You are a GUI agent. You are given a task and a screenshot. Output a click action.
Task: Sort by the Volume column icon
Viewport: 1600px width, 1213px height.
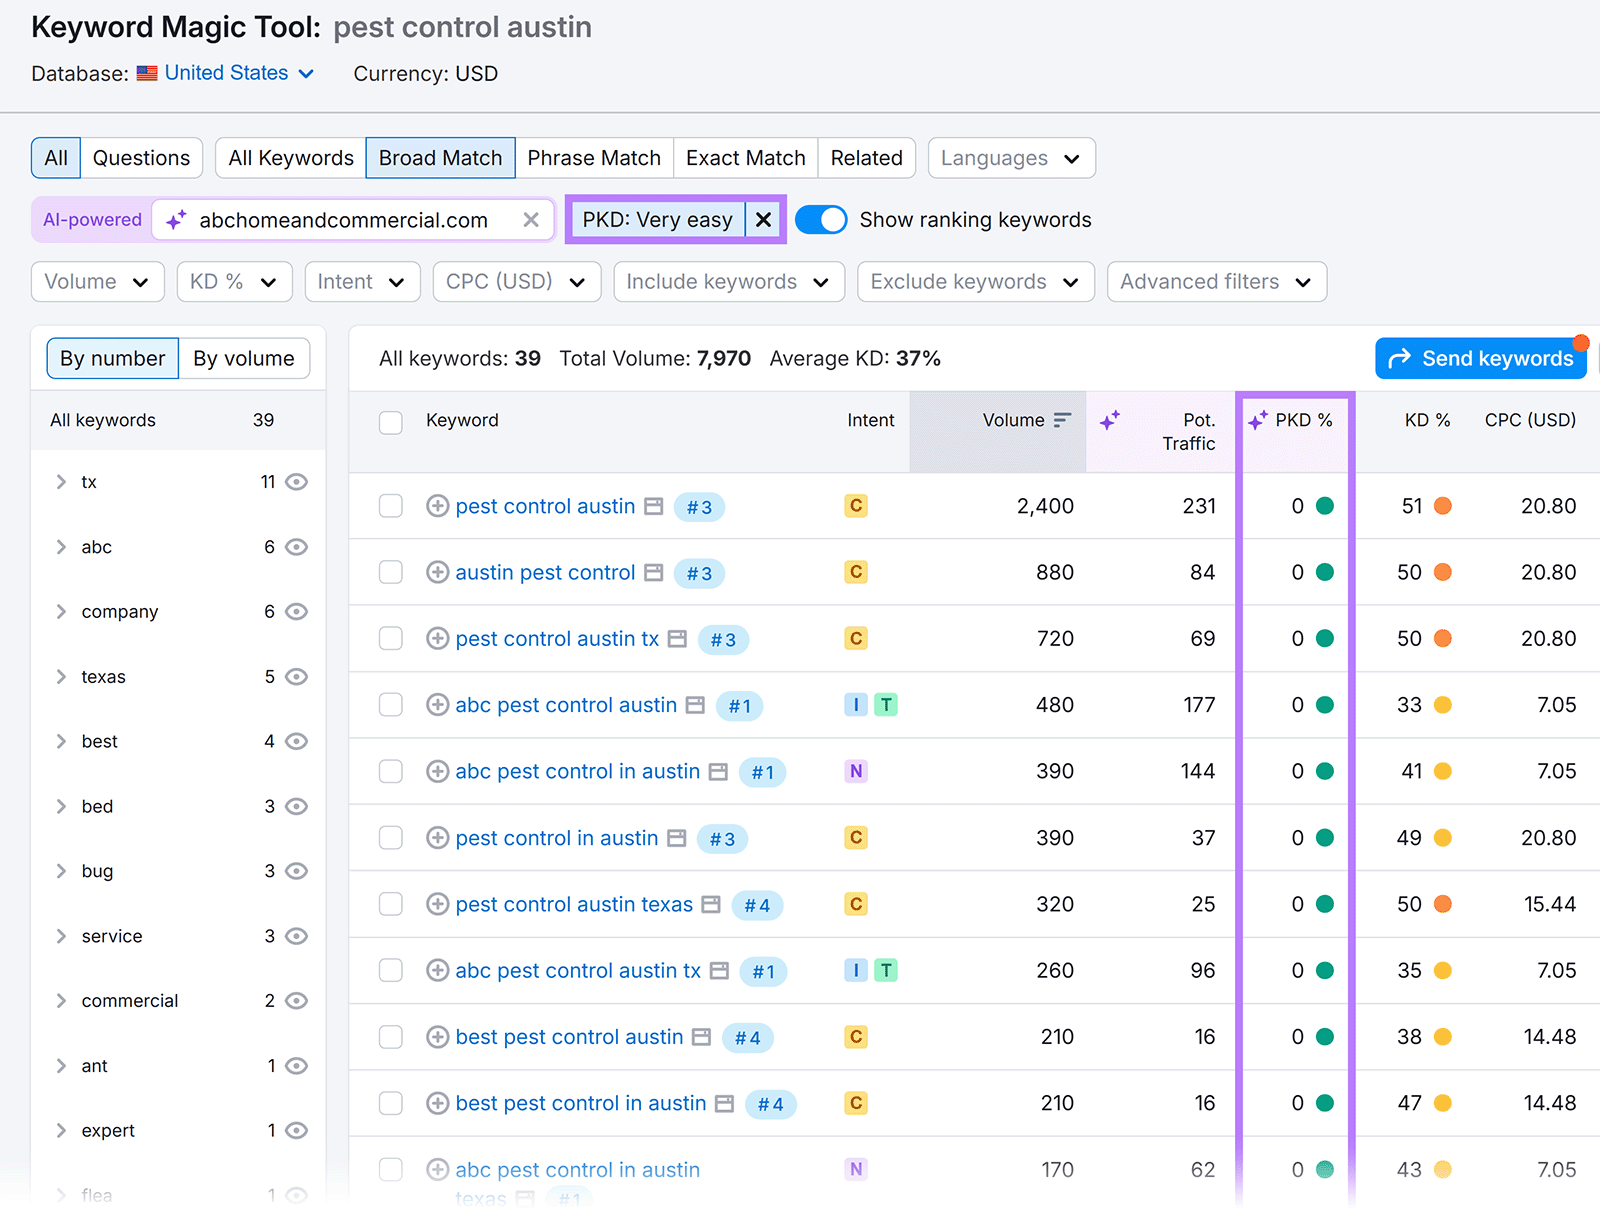coord(1062,419)
